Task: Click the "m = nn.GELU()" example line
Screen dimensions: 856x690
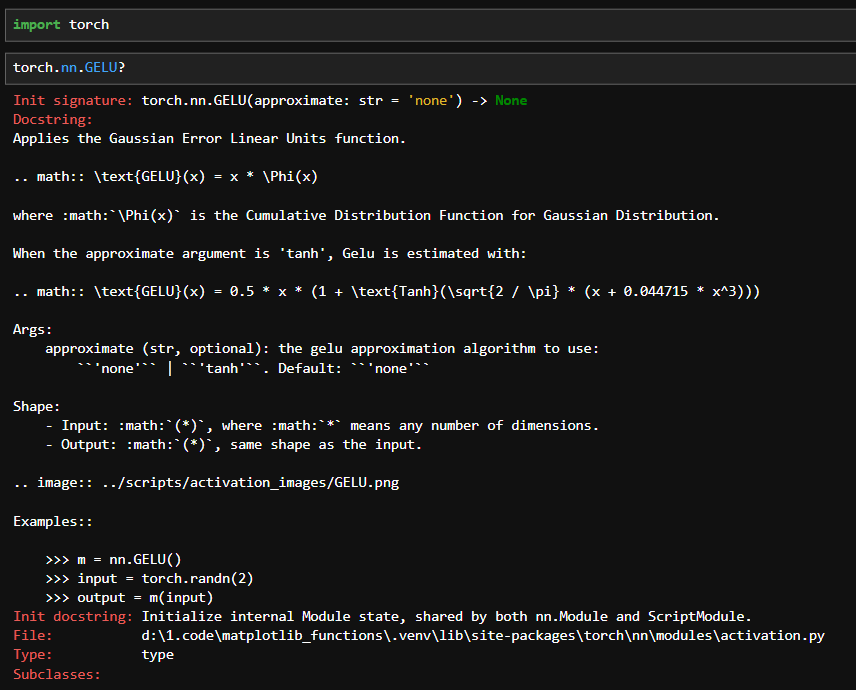Action: coord(129,559)
